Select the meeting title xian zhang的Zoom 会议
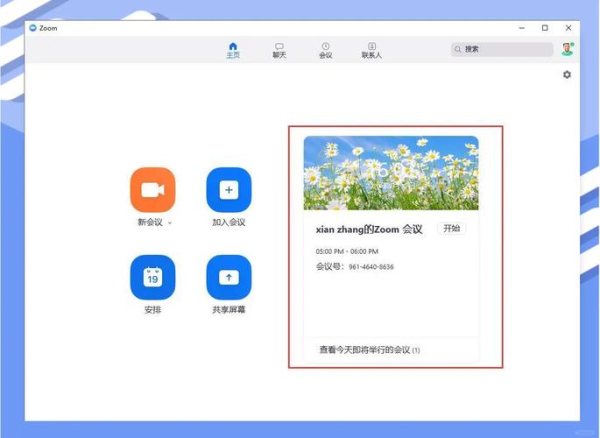 coord(369,230)
